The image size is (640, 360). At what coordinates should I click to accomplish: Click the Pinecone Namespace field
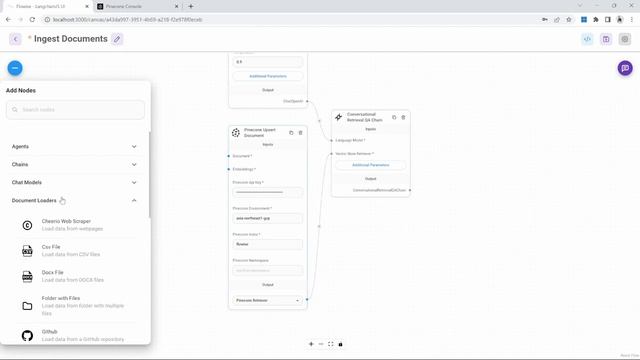268,270
